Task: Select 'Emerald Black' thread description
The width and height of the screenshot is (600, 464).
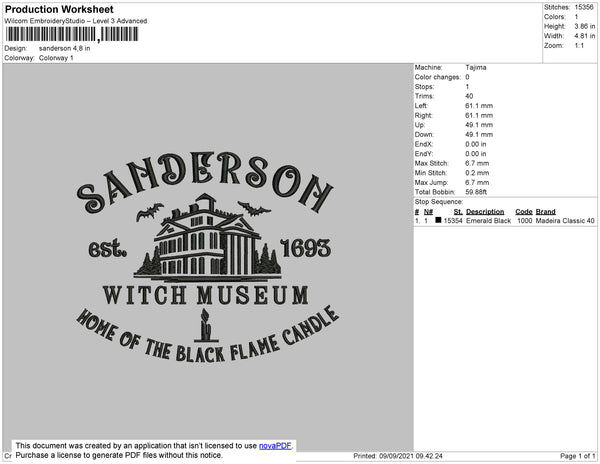Action: coord(488,221)
